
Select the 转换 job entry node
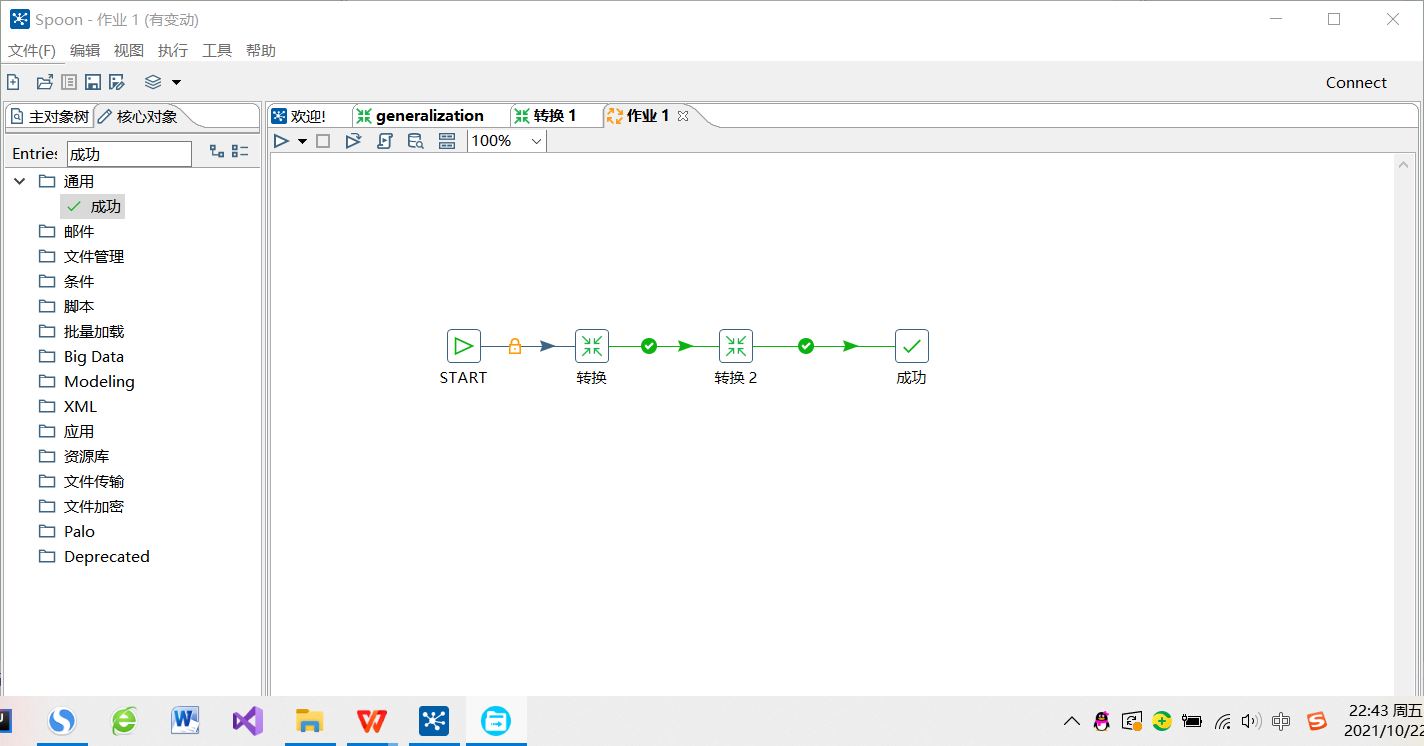click(592, 346)
